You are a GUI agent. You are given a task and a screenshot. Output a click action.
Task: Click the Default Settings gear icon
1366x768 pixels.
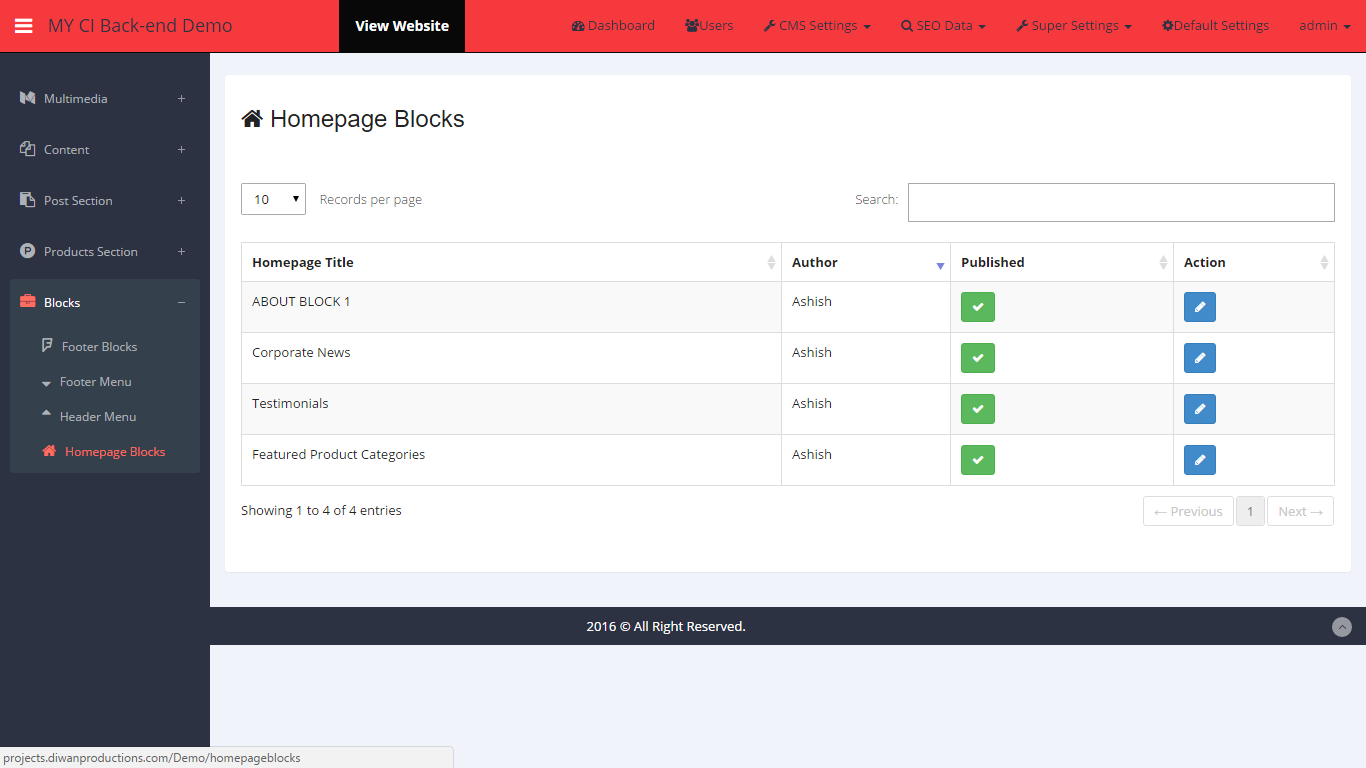pyautogui.click(x=1169, y=25)
